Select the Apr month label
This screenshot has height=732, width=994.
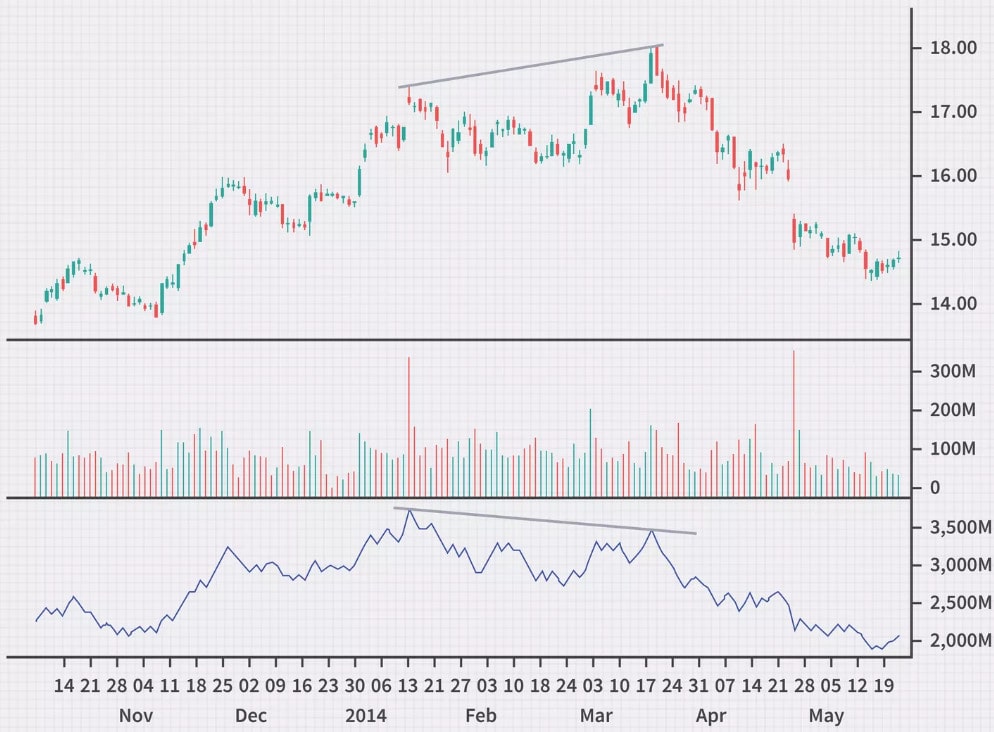point(711,716)
